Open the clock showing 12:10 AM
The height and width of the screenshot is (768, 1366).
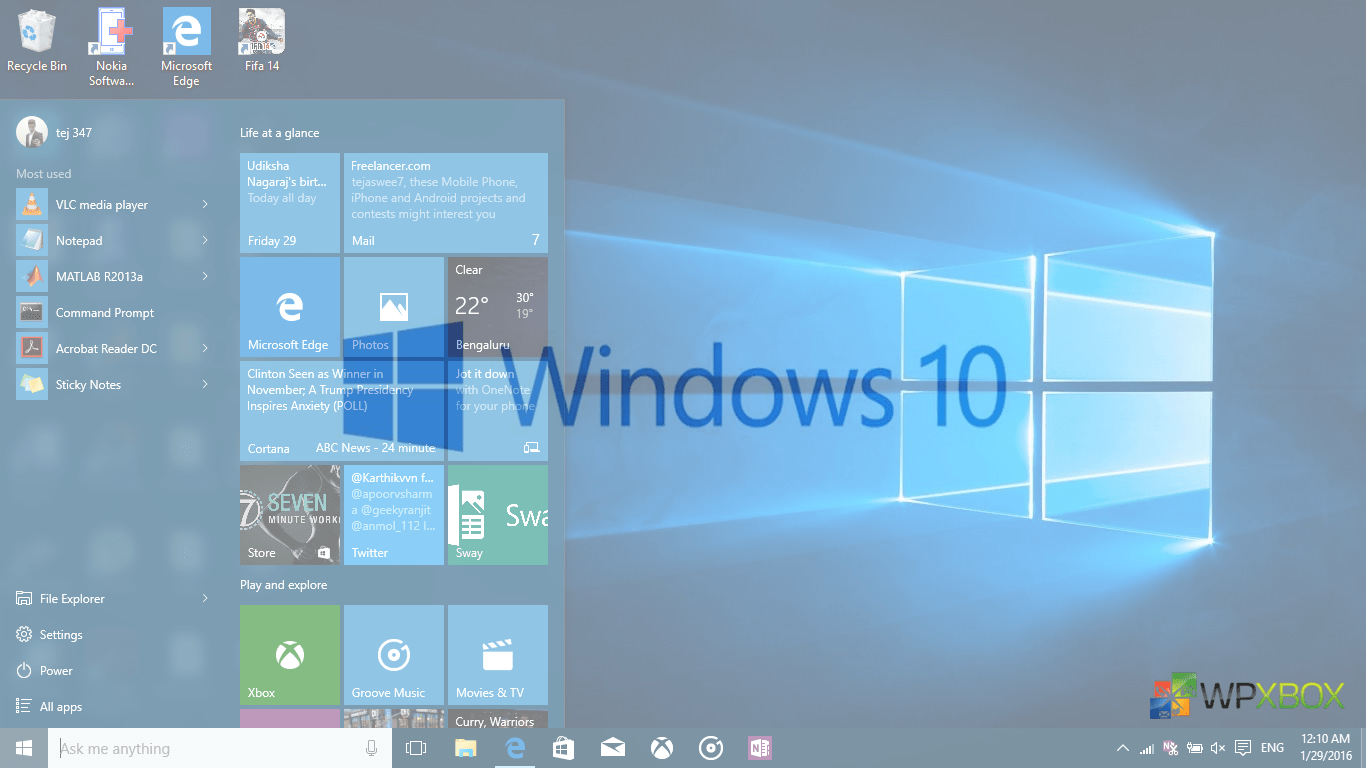point(1325,748)
